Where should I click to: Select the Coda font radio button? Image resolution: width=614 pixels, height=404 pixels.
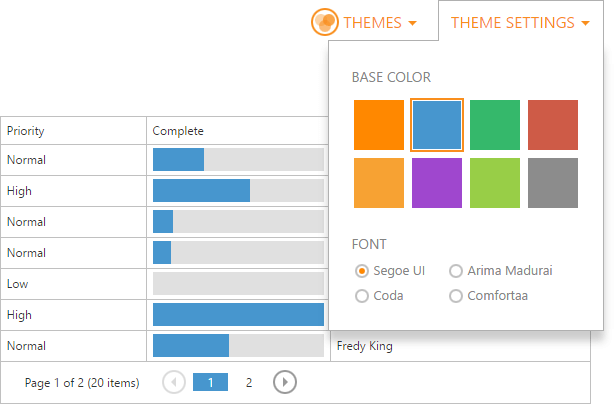pyautogui.click(x=362, y=295)
